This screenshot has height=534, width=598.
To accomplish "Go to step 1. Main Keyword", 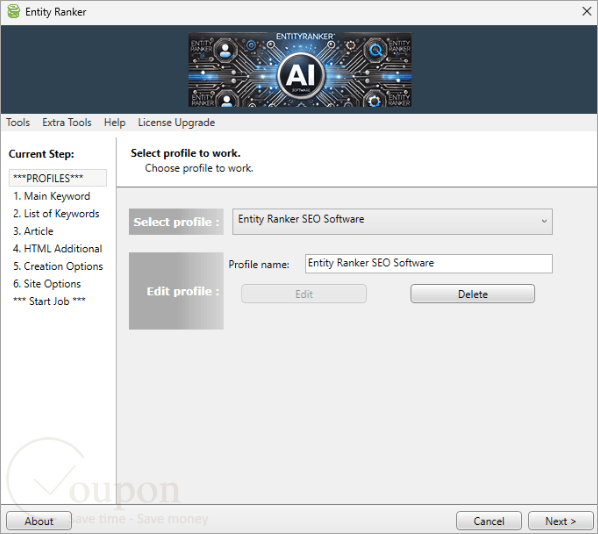I will pos(51,196).
